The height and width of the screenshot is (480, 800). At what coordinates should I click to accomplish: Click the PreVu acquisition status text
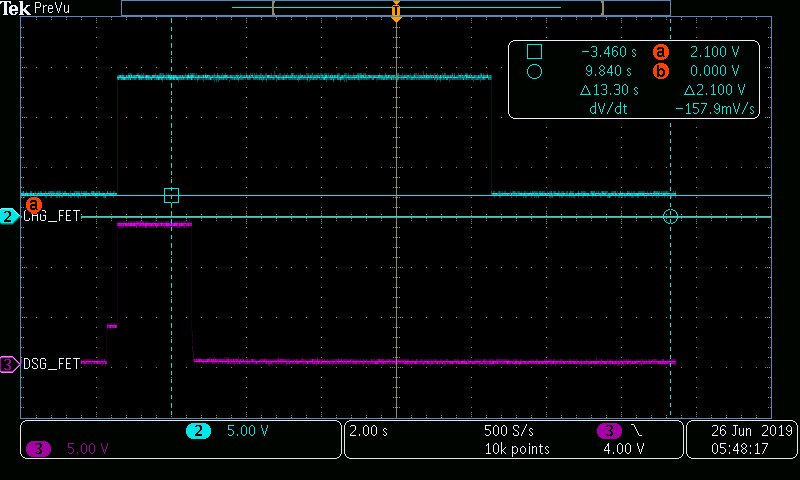(x=52, y=8)
